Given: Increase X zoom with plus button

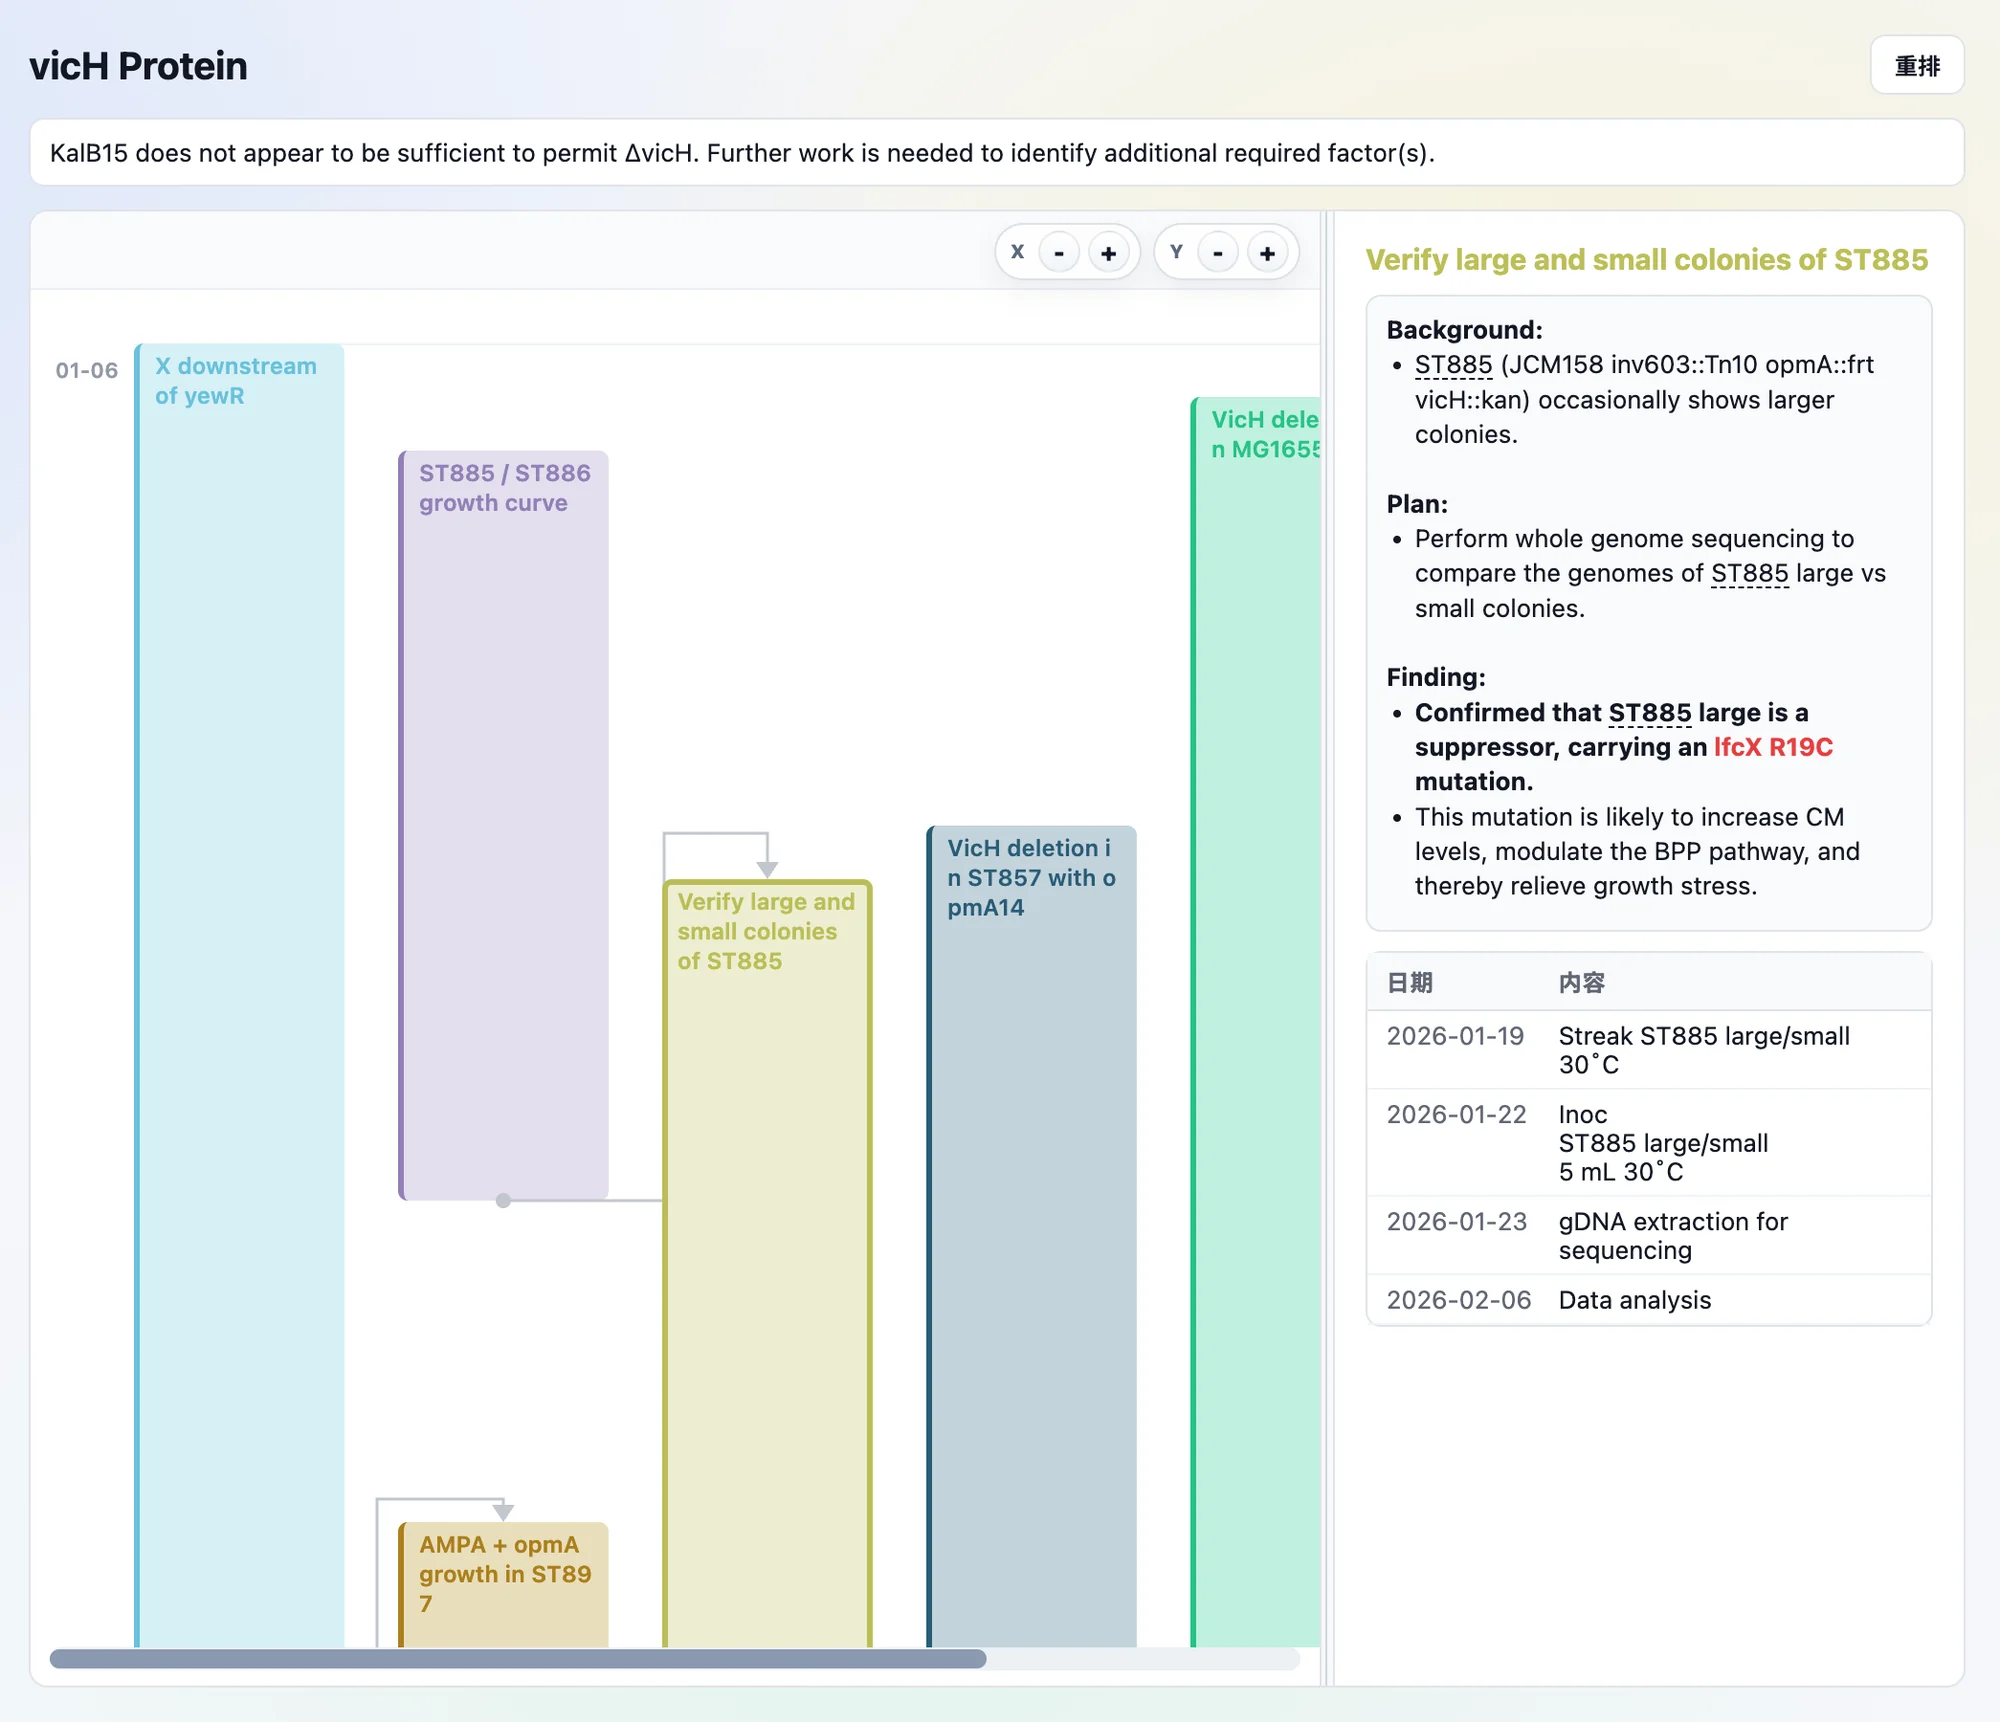Looking at the screenshot, I should [1108, 253].
